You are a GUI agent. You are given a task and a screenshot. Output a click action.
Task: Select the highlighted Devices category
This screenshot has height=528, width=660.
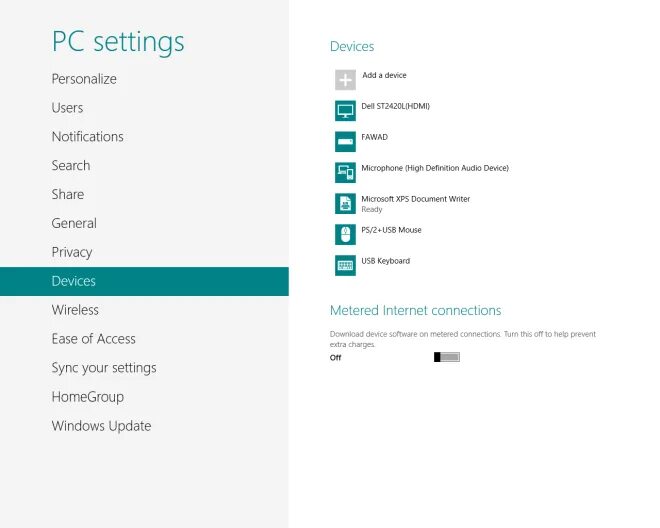(144, 281)
